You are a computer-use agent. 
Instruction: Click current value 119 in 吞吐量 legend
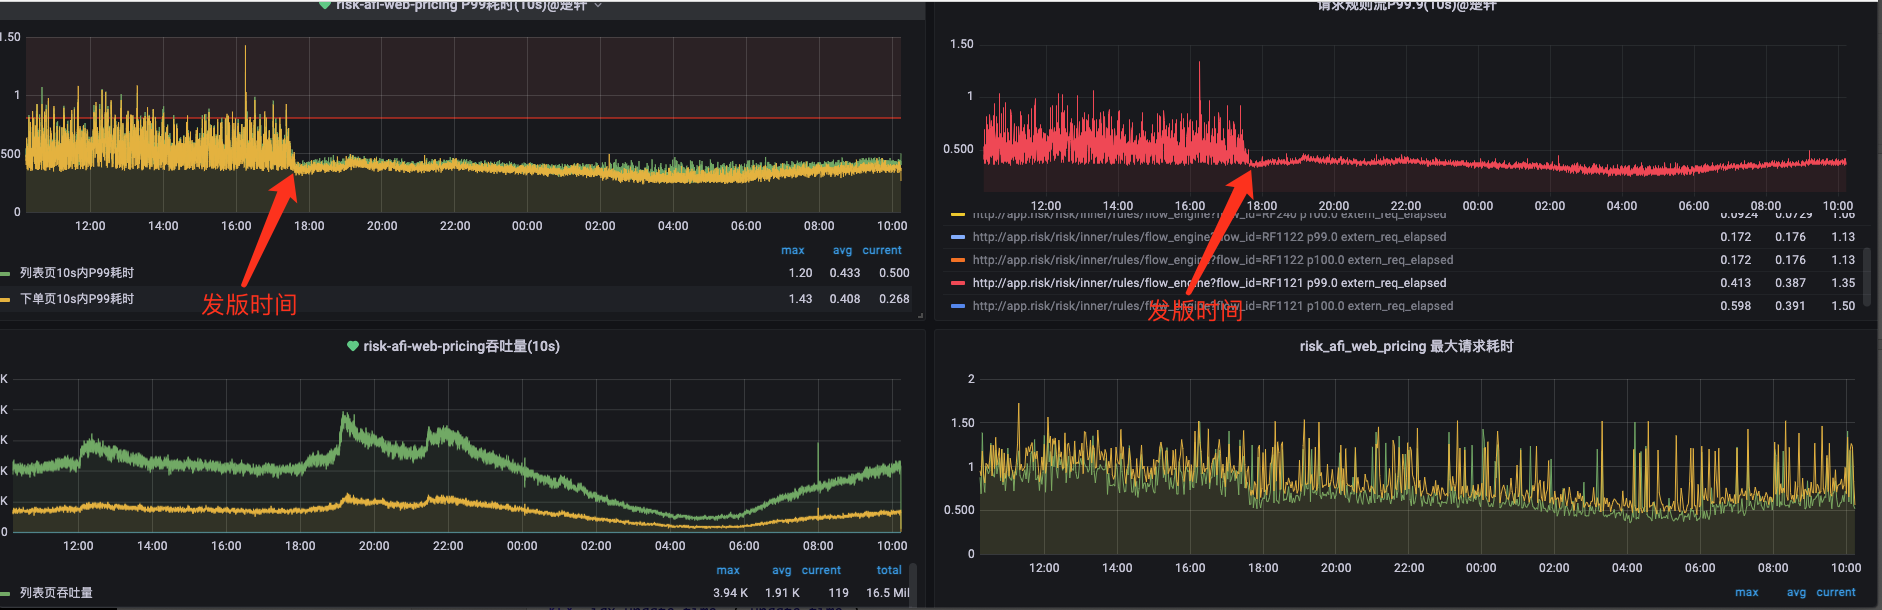click(x=838, y=593)
